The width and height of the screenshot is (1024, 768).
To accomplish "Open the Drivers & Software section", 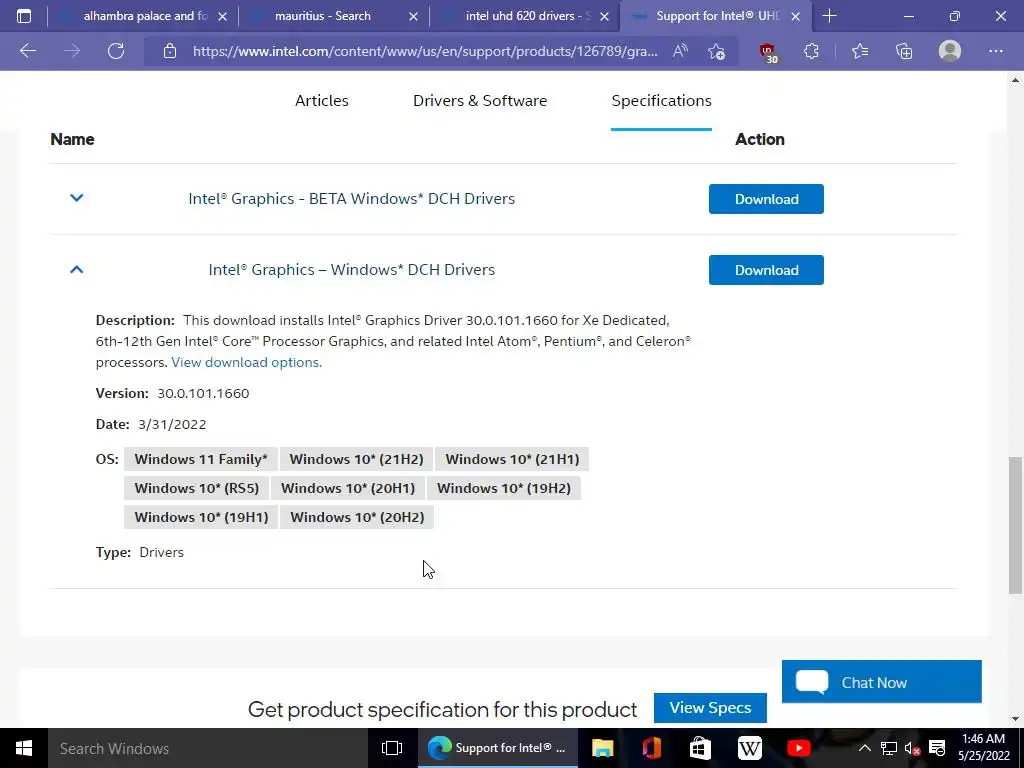I will tap(480, 101).
